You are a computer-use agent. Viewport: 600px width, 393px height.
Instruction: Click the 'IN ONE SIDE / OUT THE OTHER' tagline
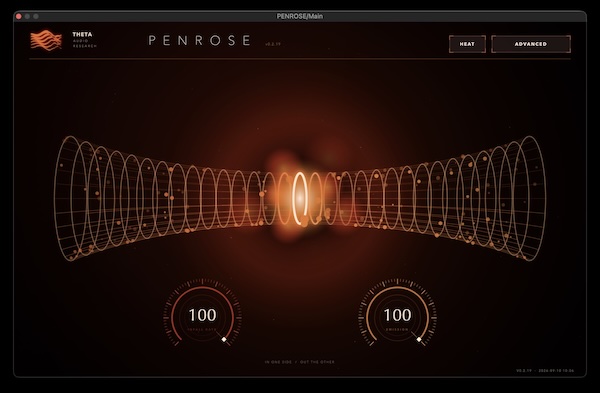click(300, 362)
